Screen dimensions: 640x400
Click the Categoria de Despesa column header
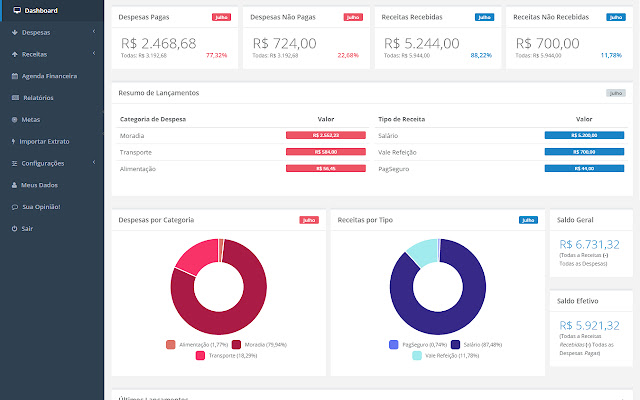coord(153,119)
